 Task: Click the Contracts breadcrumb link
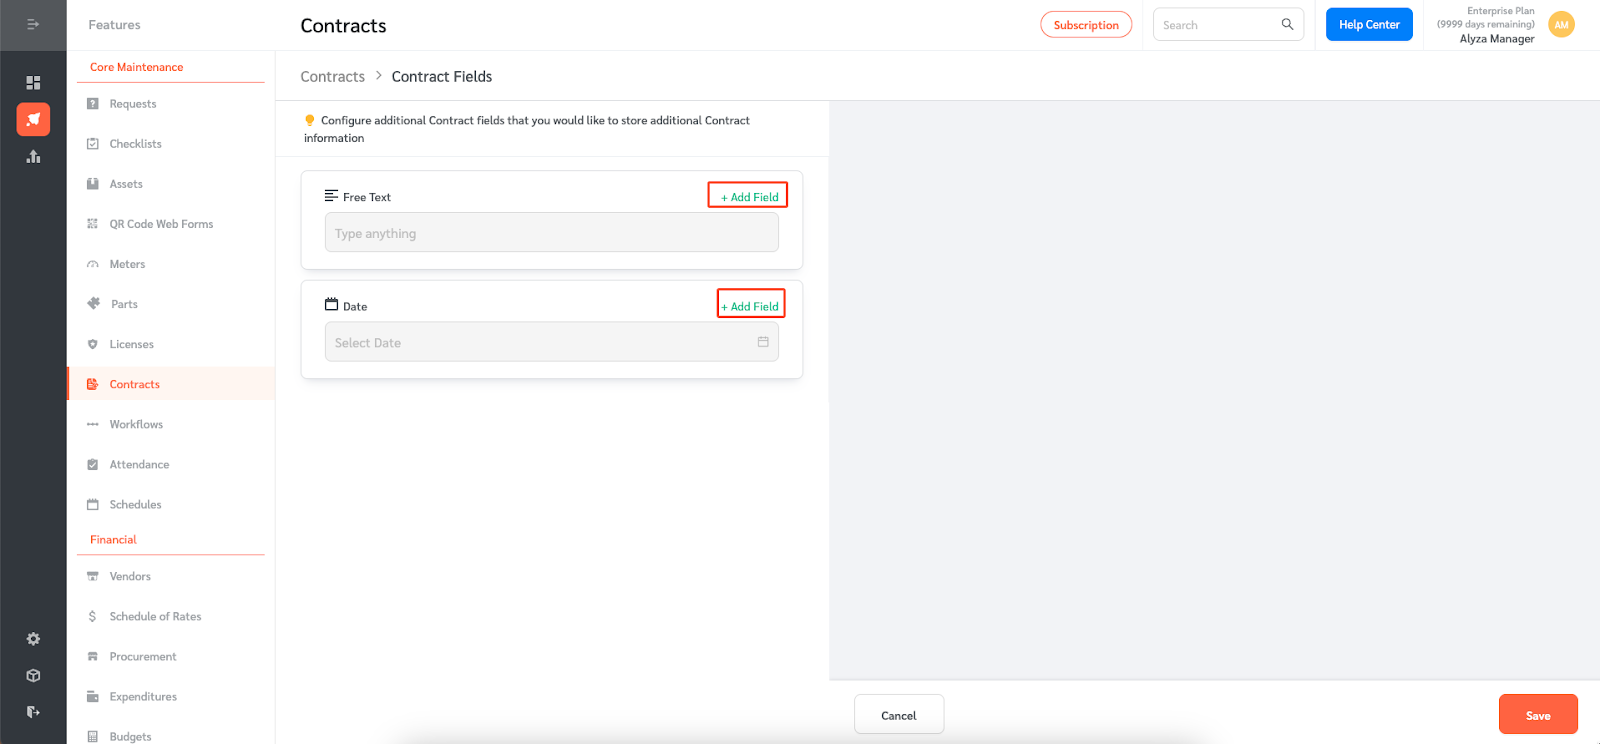(332, 77)
